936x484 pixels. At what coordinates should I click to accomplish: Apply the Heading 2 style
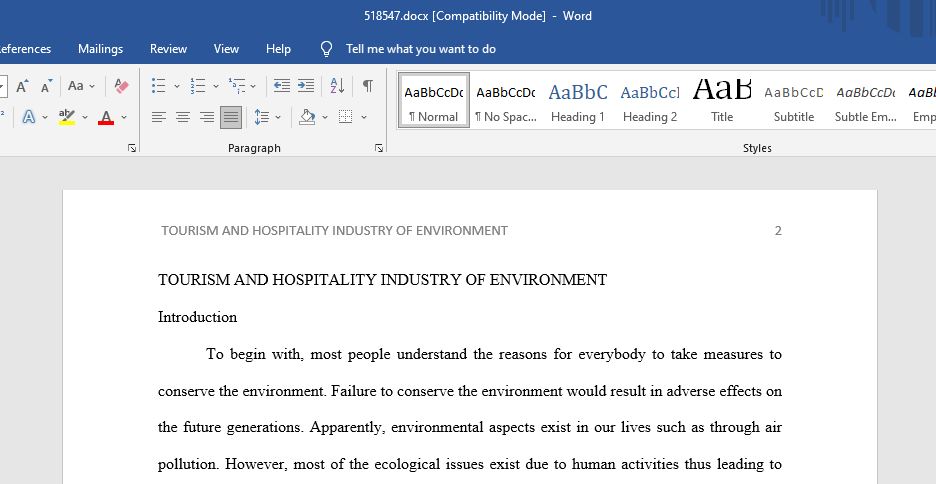[x=650, y=100]
